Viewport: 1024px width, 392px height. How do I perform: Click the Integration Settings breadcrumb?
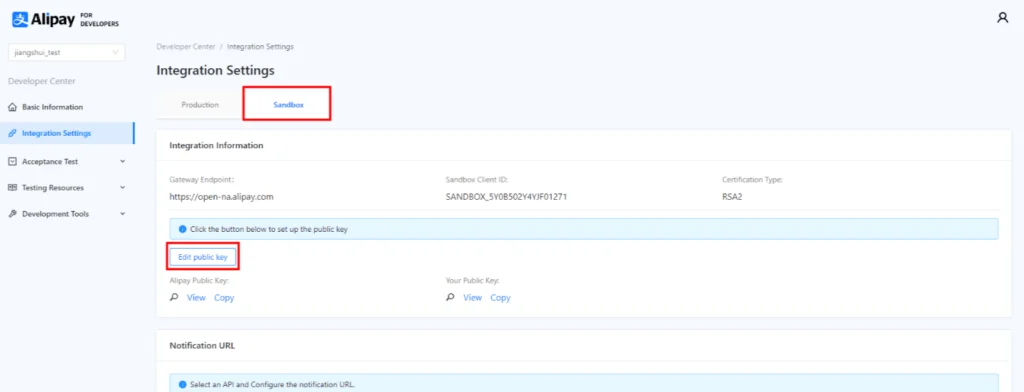pos(260,47)
